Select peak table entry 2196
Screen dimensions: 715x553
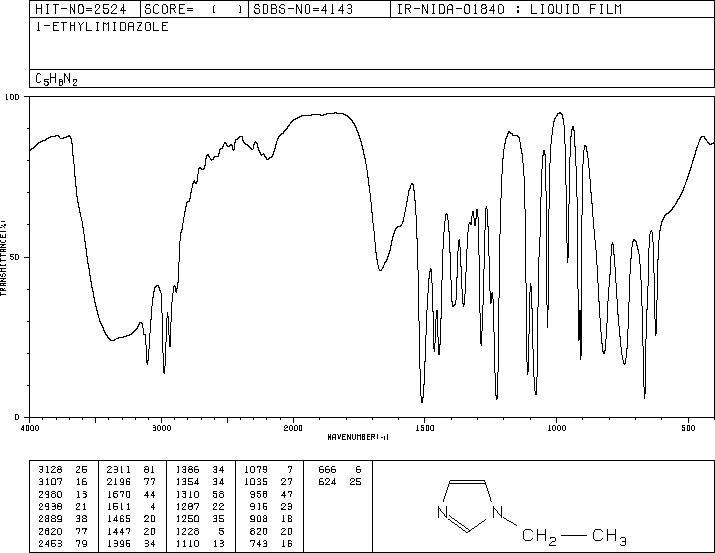pos(119,482)
